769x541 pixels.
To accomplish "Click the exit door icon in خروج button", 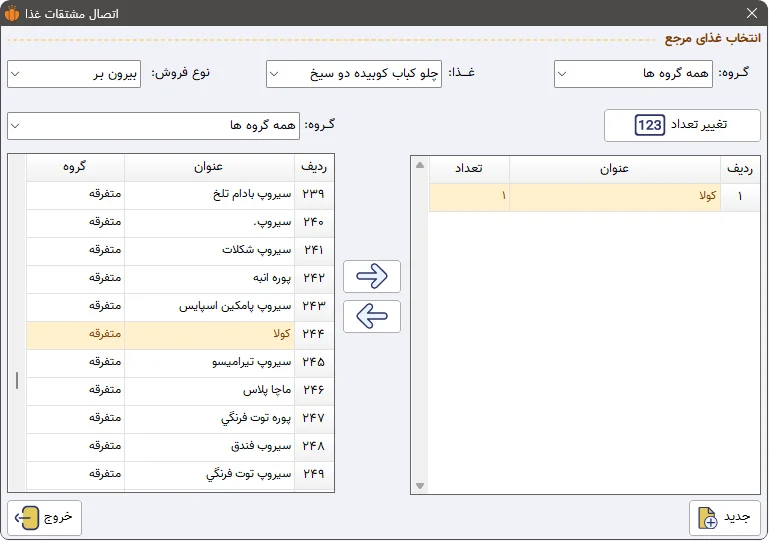I will click(x=27, y=517).
